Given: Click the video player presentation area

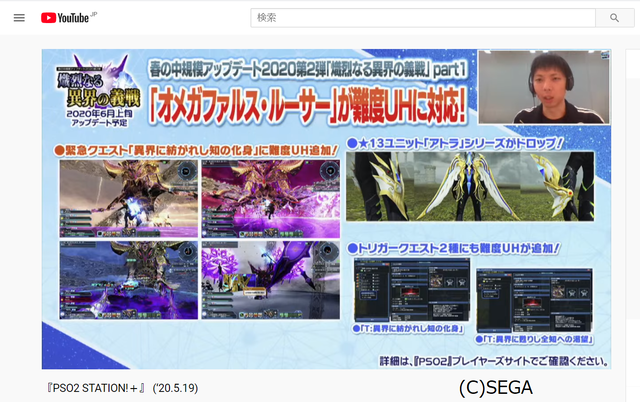Looking at the screenshot, I should [326, 209].
